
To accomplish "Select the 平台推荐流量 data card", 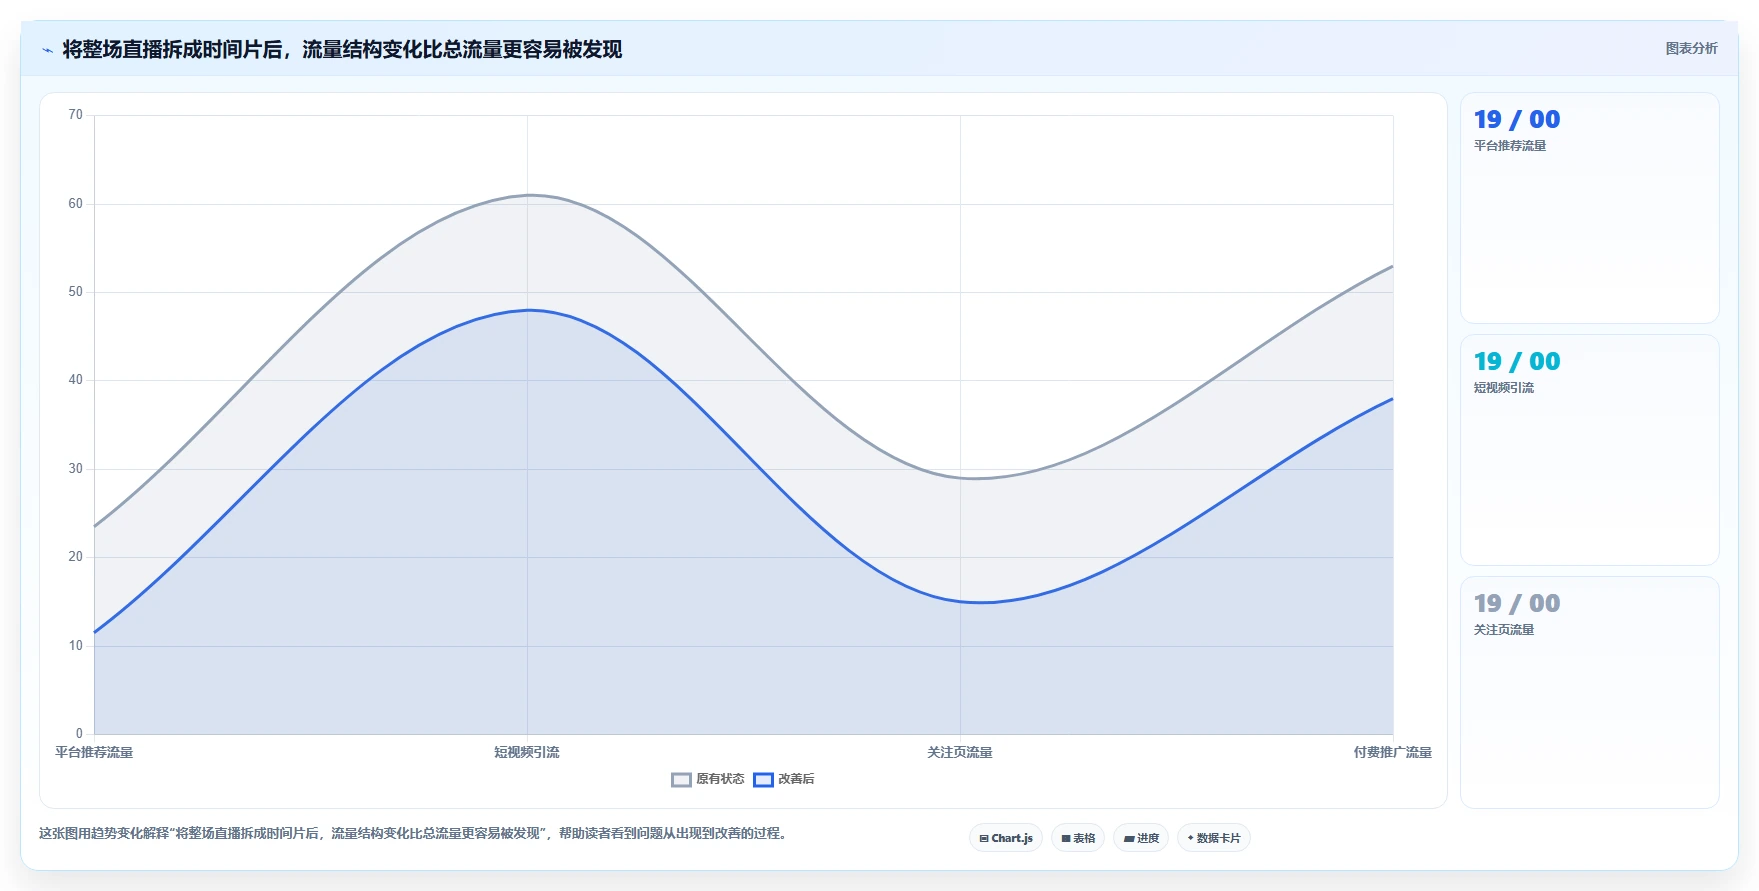I will point(1590,208).
